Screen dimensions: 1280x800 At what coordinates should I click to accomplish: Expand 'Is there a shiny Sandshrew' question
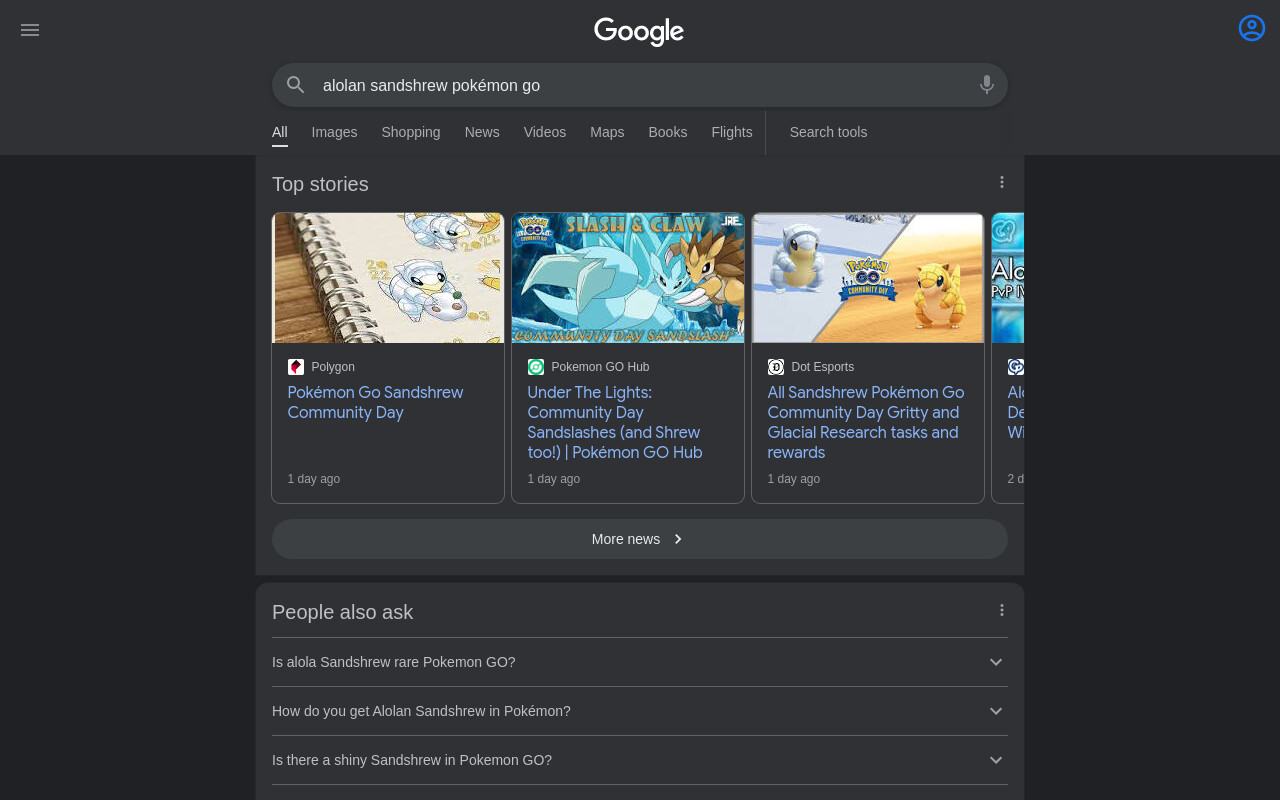(x=640, y=760)
